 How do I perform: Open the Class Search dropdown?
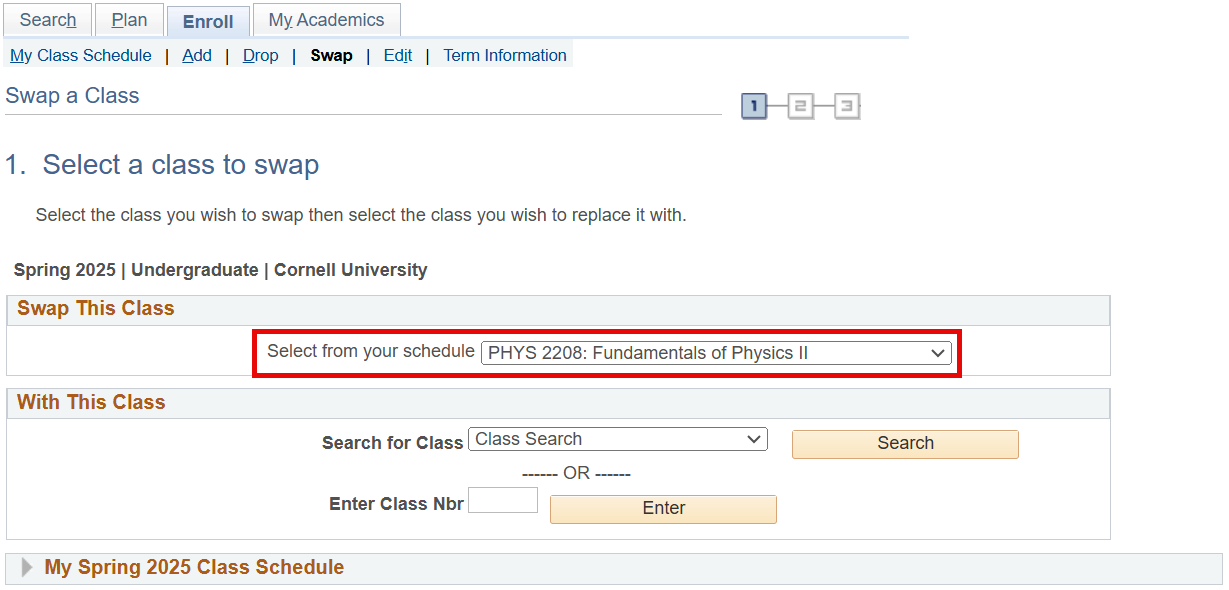point(618,439)
